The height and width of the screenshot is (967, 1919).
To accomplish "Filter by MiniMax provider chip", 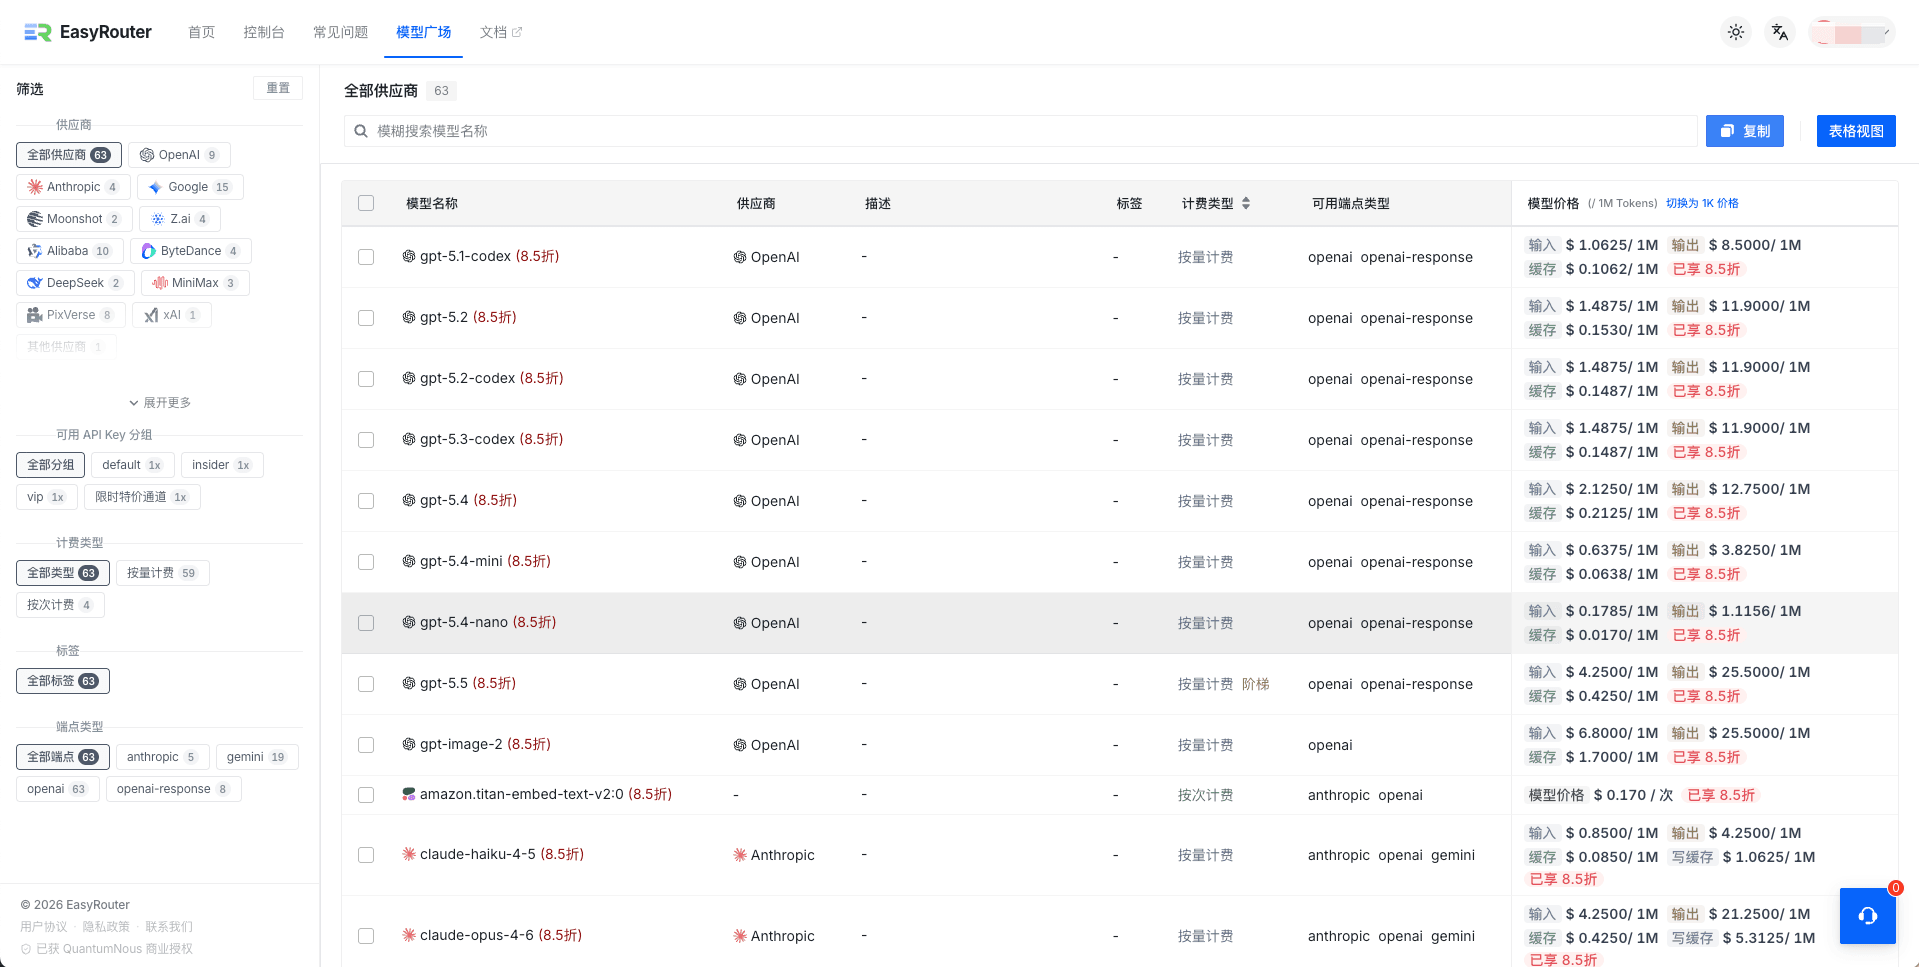I will [195, 283].
